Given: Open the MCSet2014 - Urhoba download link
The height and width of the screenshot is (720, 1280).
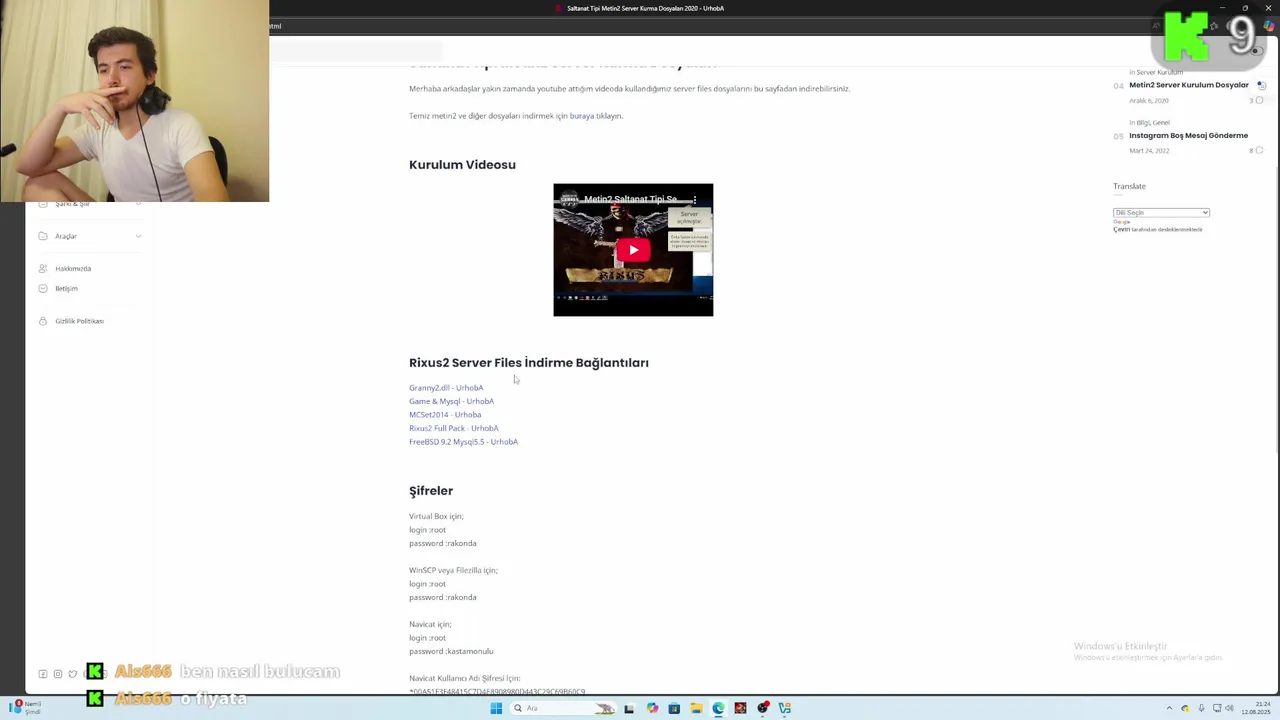Looking at the screenshot, I should [445, 415].
